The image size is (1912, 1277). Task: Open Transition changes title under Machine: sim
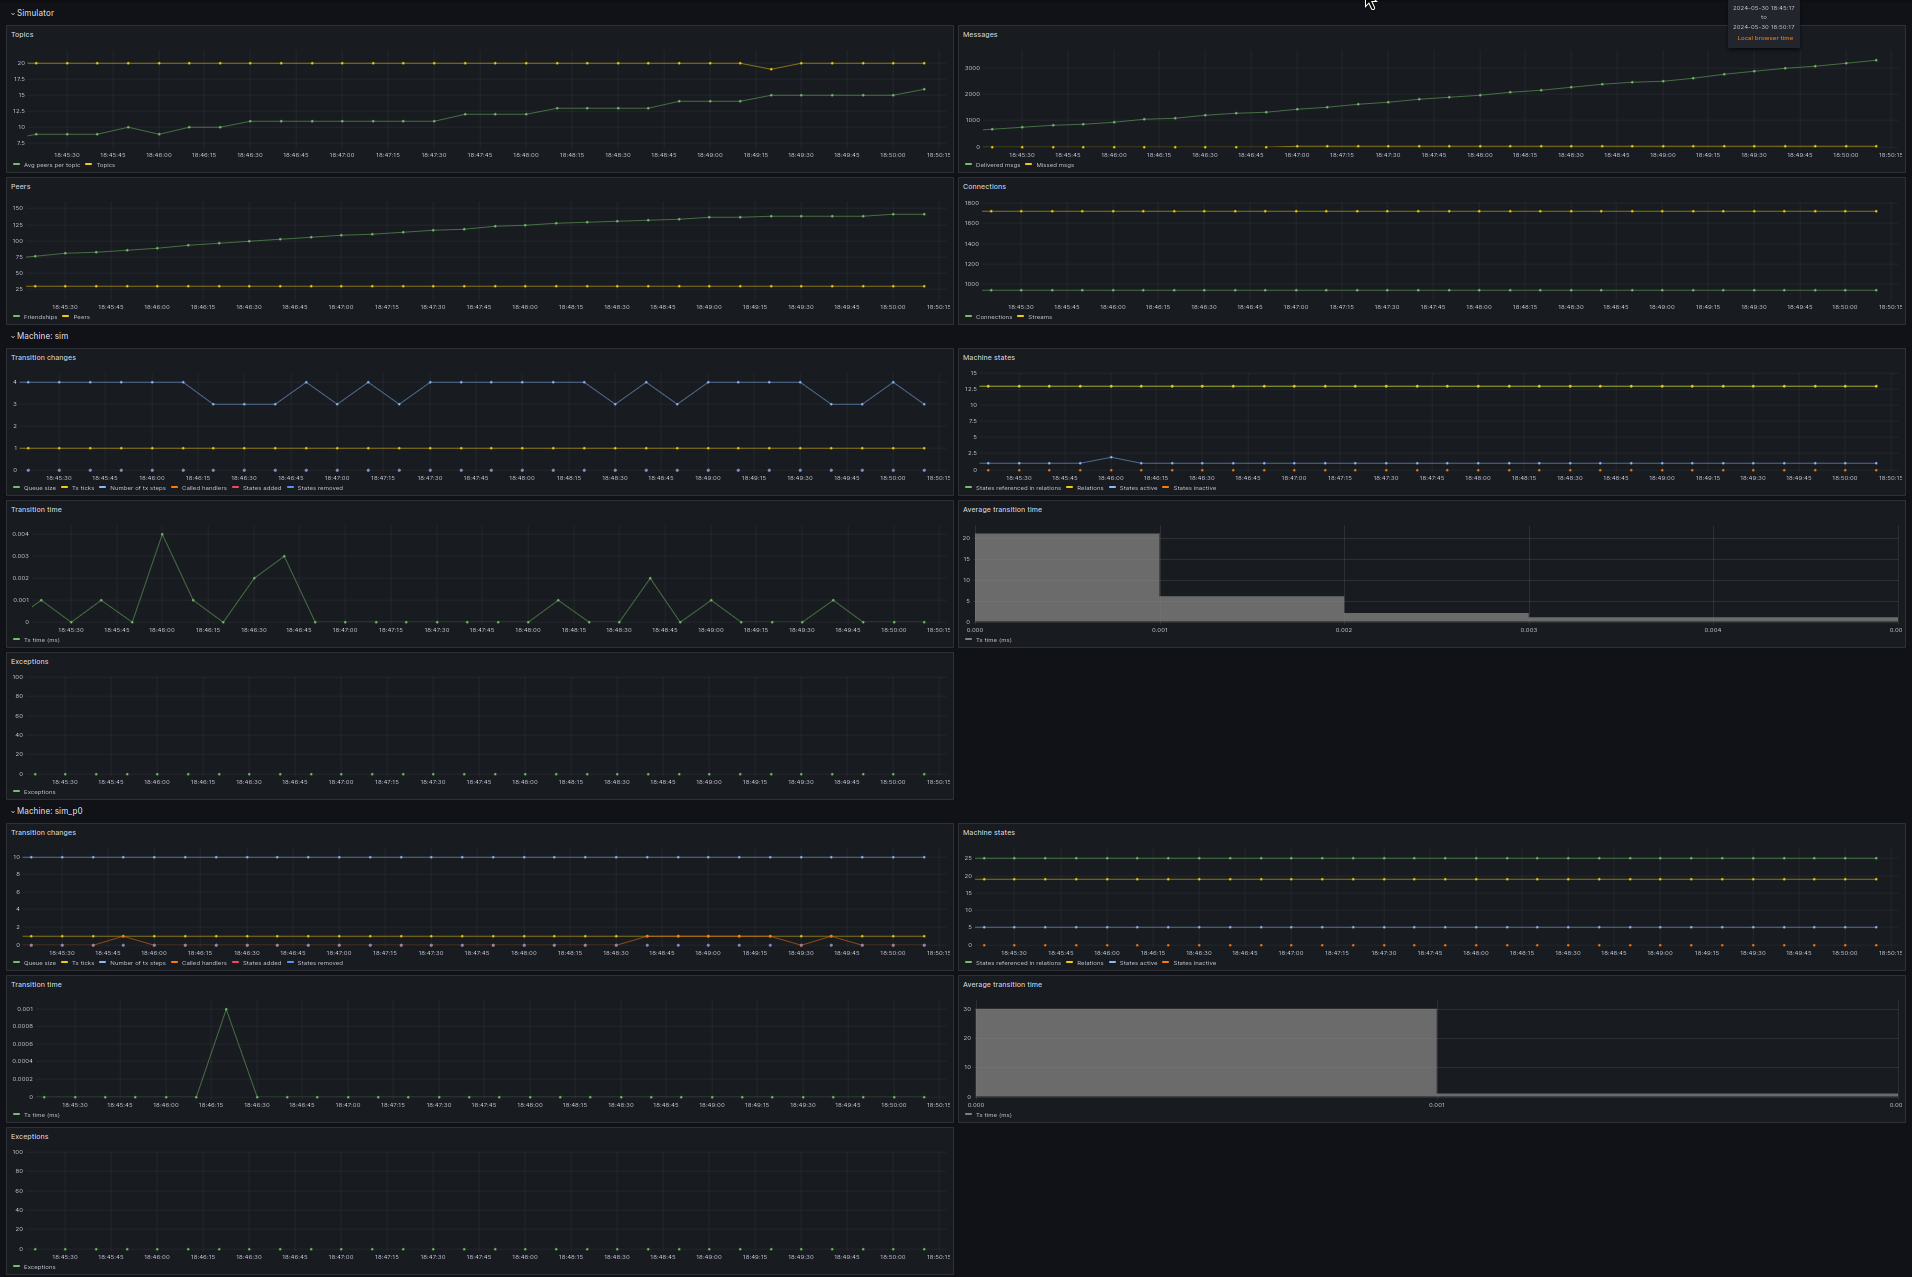coord(43,358)
